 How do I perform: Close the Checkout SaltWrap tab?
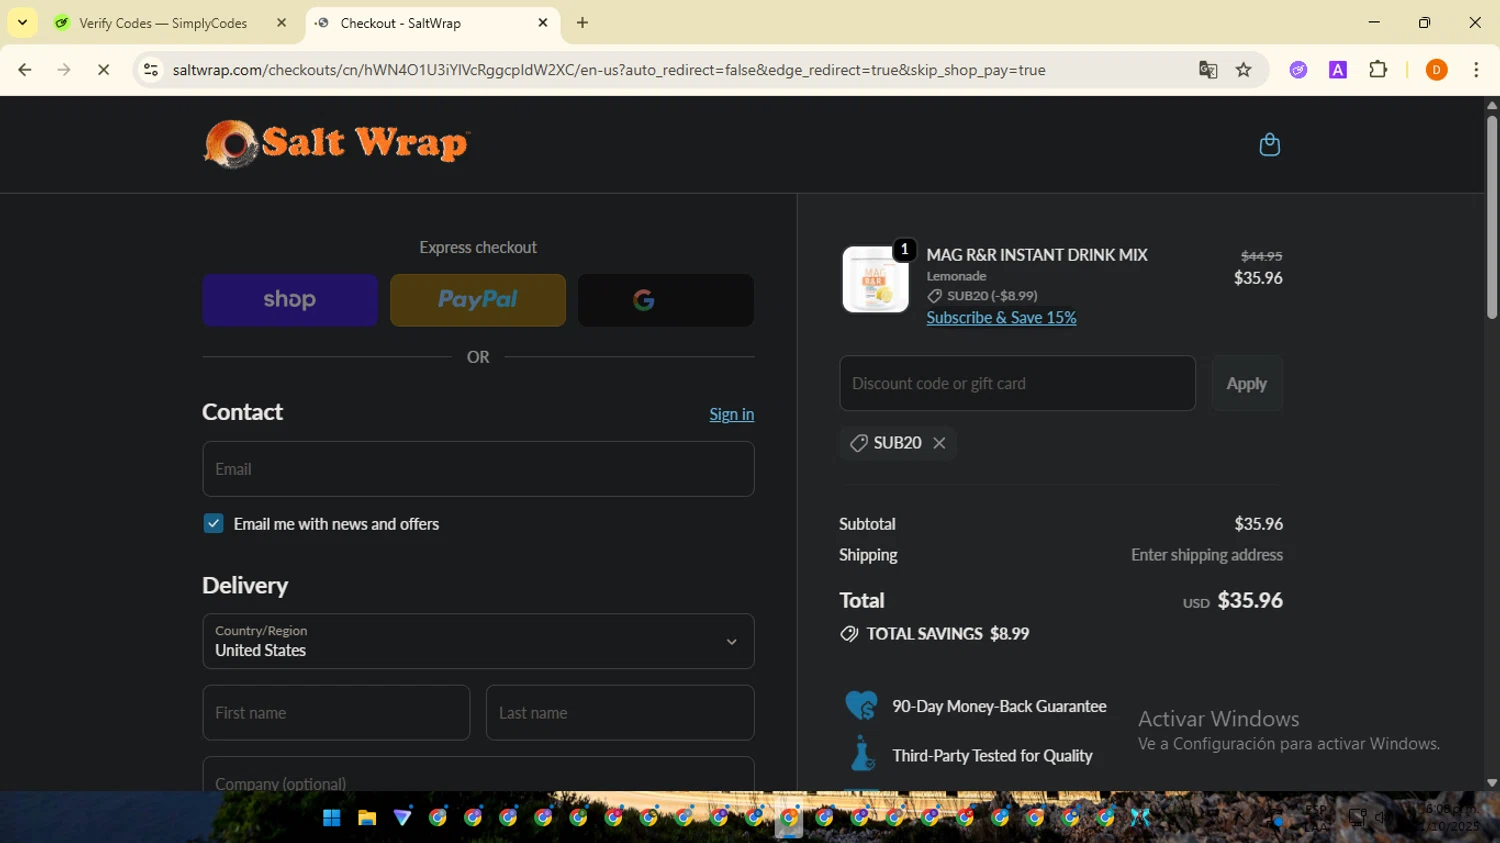[543, 23]
